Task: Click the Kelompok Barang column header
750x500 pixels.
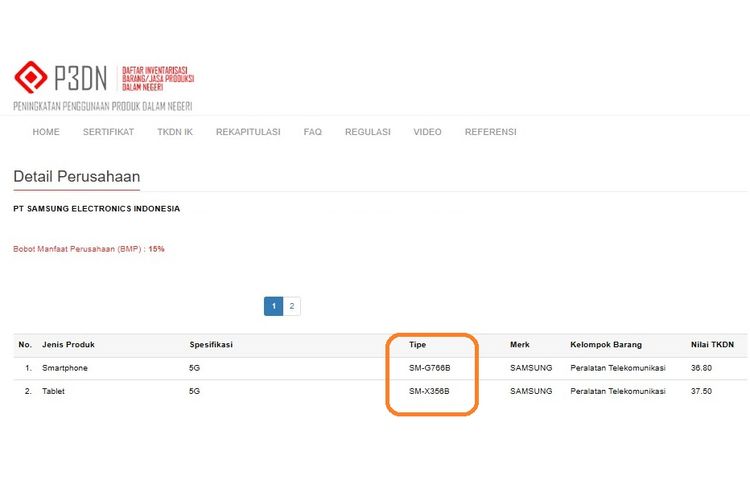Action: point(606,344)
